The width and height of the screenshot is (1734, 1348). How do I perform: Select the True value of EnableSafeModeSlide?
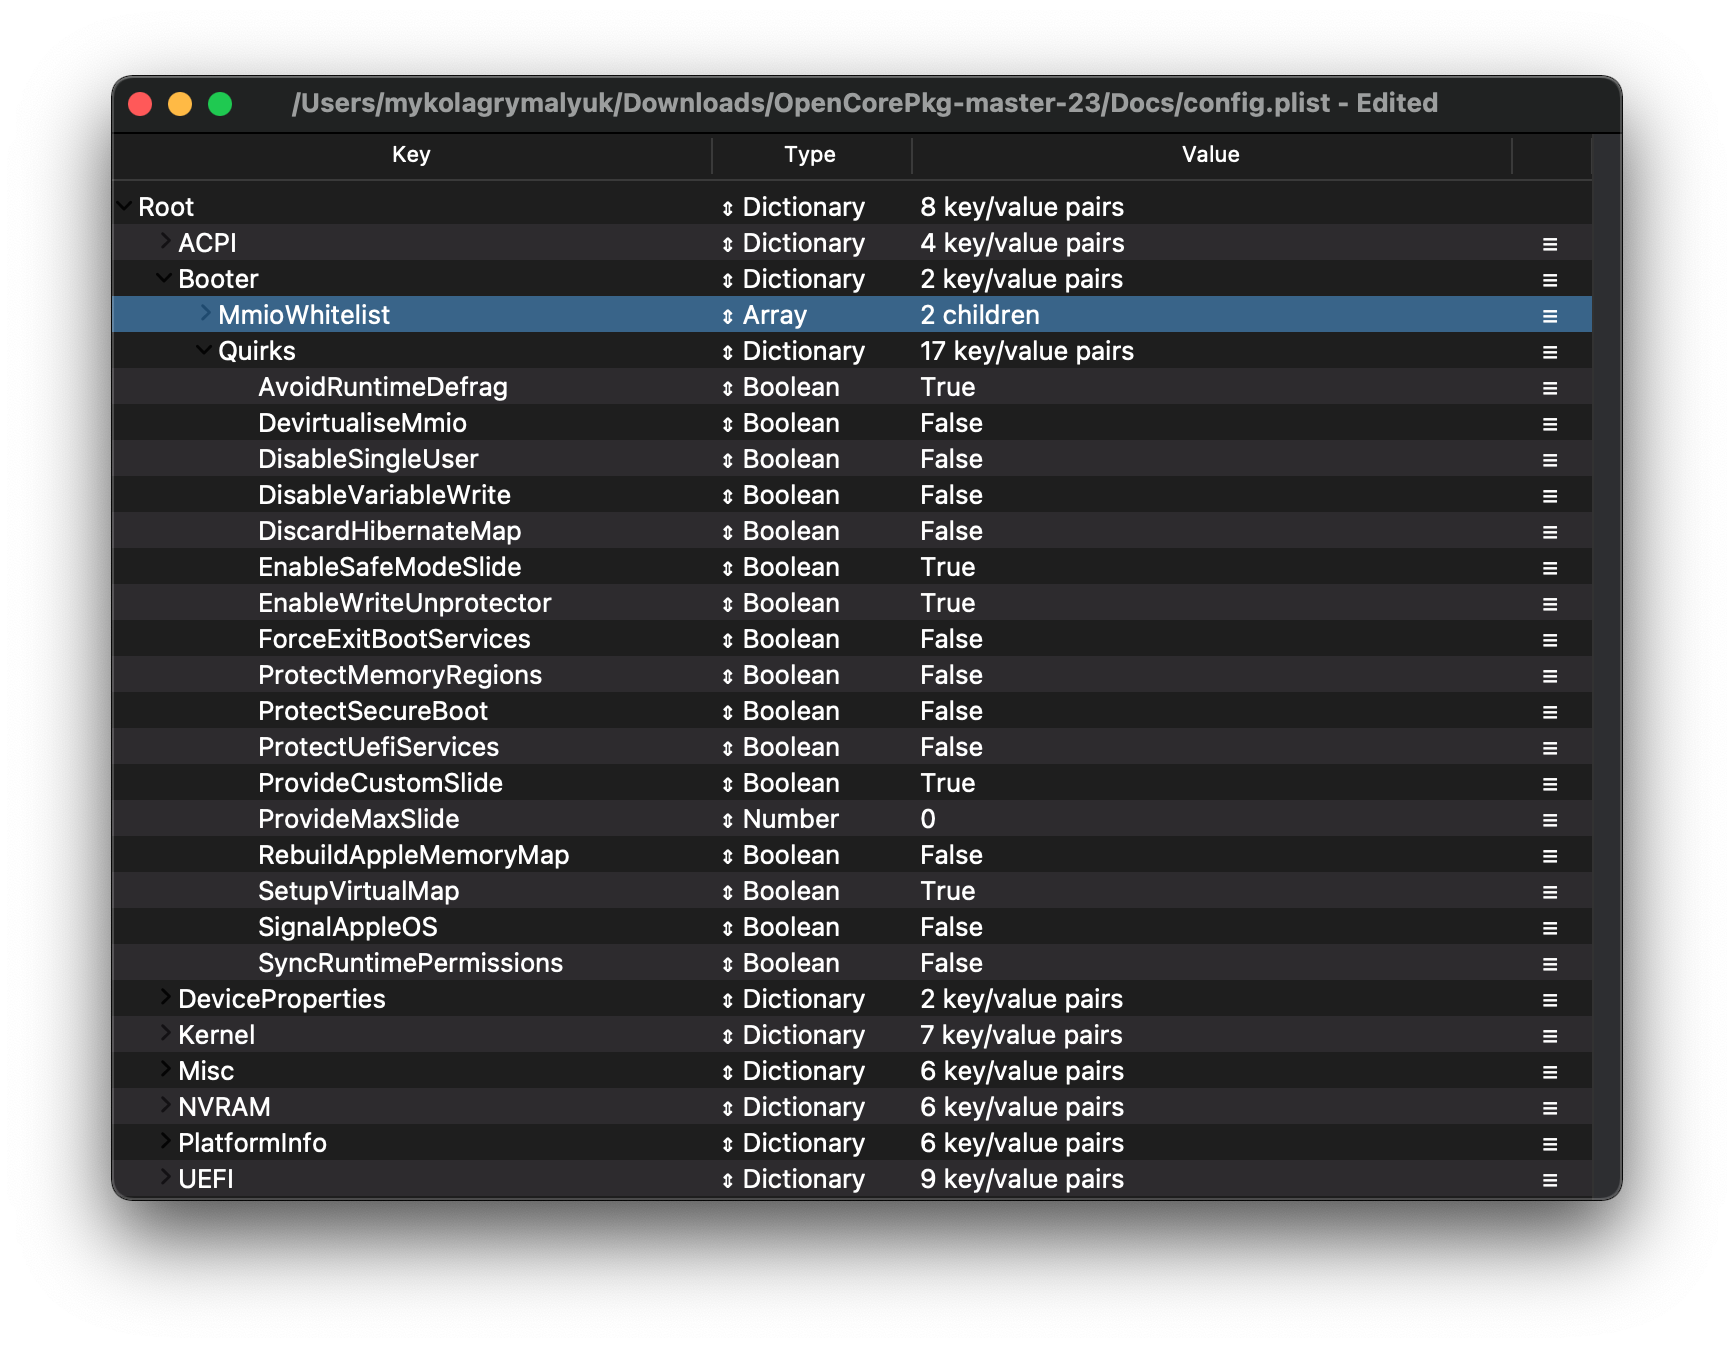click(x=947, y=567)
